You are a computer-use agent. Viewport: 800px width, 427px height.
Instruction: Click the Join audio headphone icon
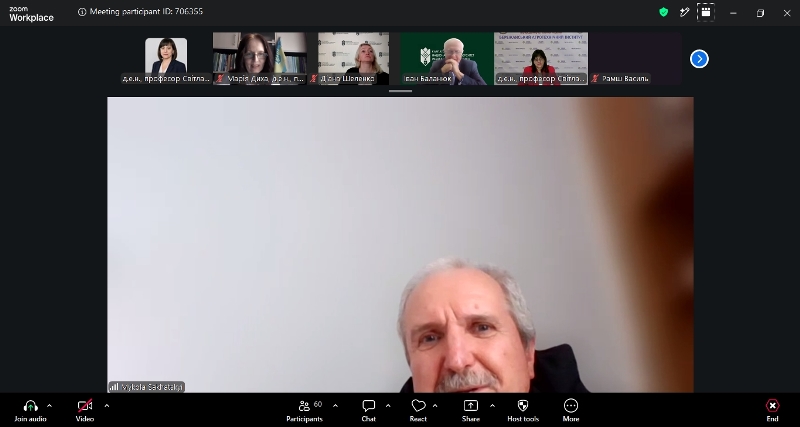[31, 406]
